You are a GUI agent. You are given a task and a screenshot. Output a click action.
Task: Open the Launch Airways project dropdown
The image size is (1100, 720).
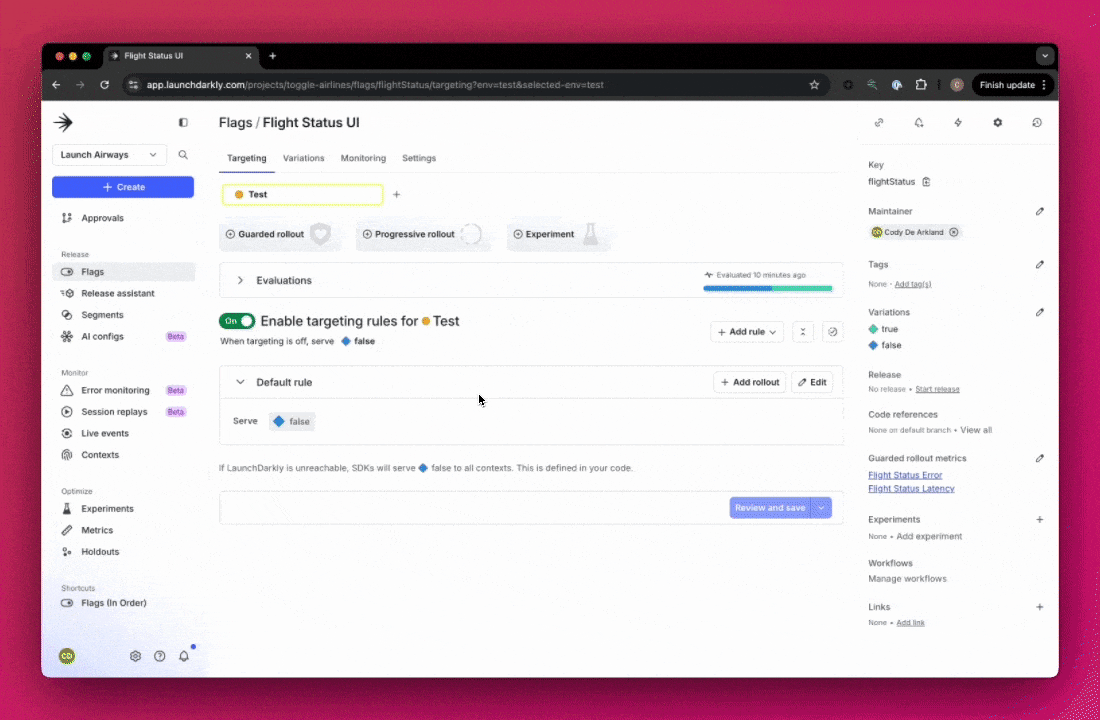[x=109, y=154]
